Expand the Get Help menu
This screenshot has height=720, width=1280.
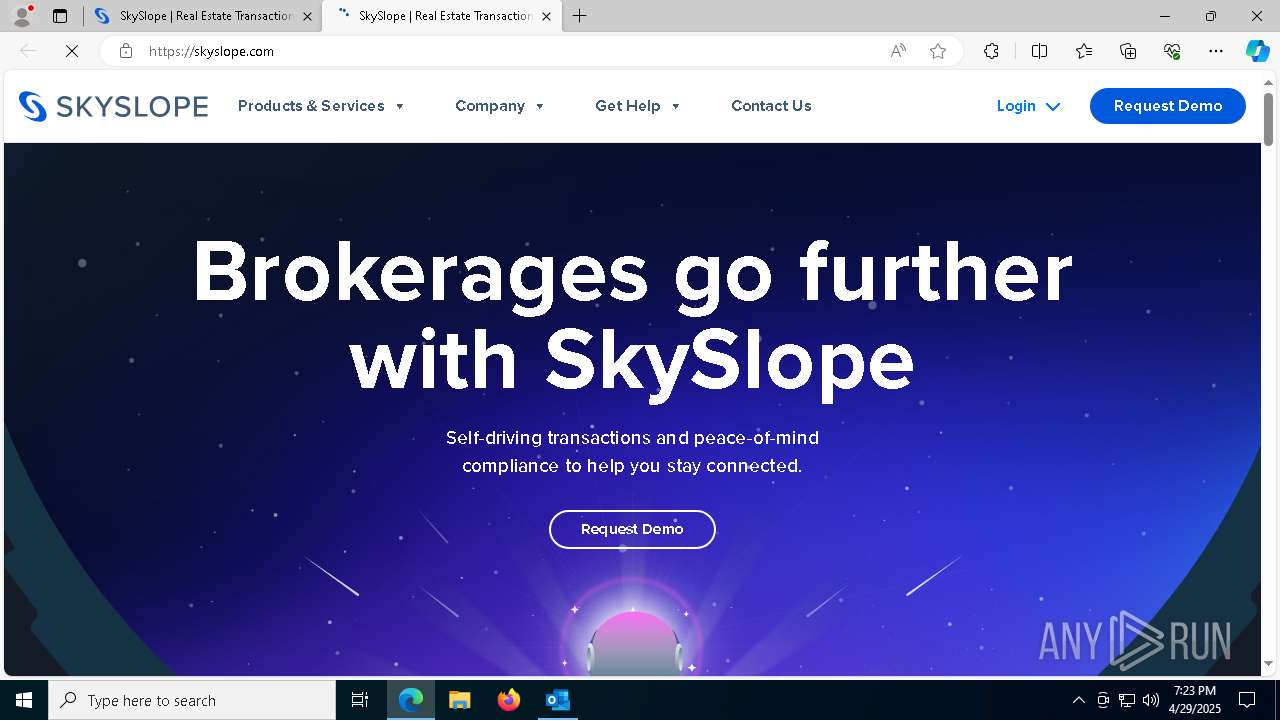pyautogui.click(x=638, y=106)
